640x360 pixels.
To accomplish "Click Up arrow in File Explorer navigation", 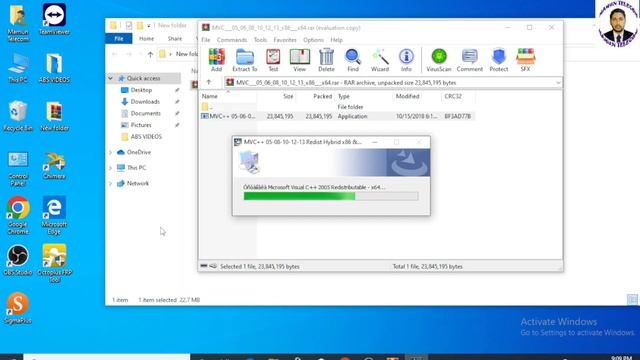I will [150, 54].
